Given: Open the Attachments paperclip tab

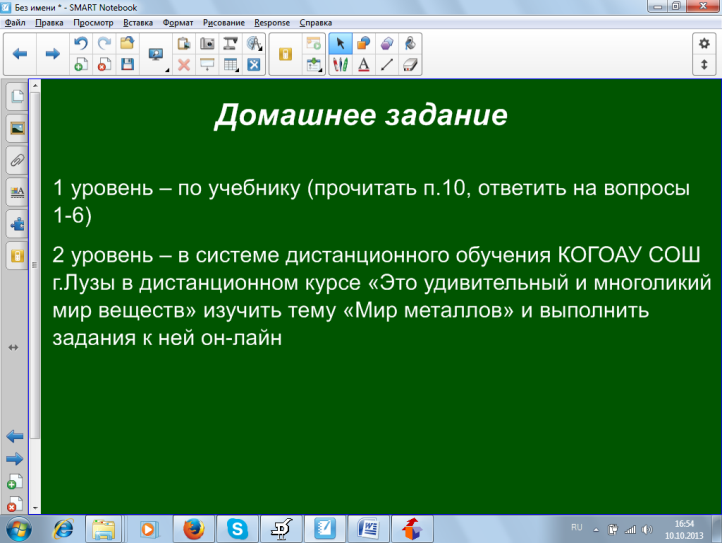Looking at the screenshot, I should click(17, 160).
